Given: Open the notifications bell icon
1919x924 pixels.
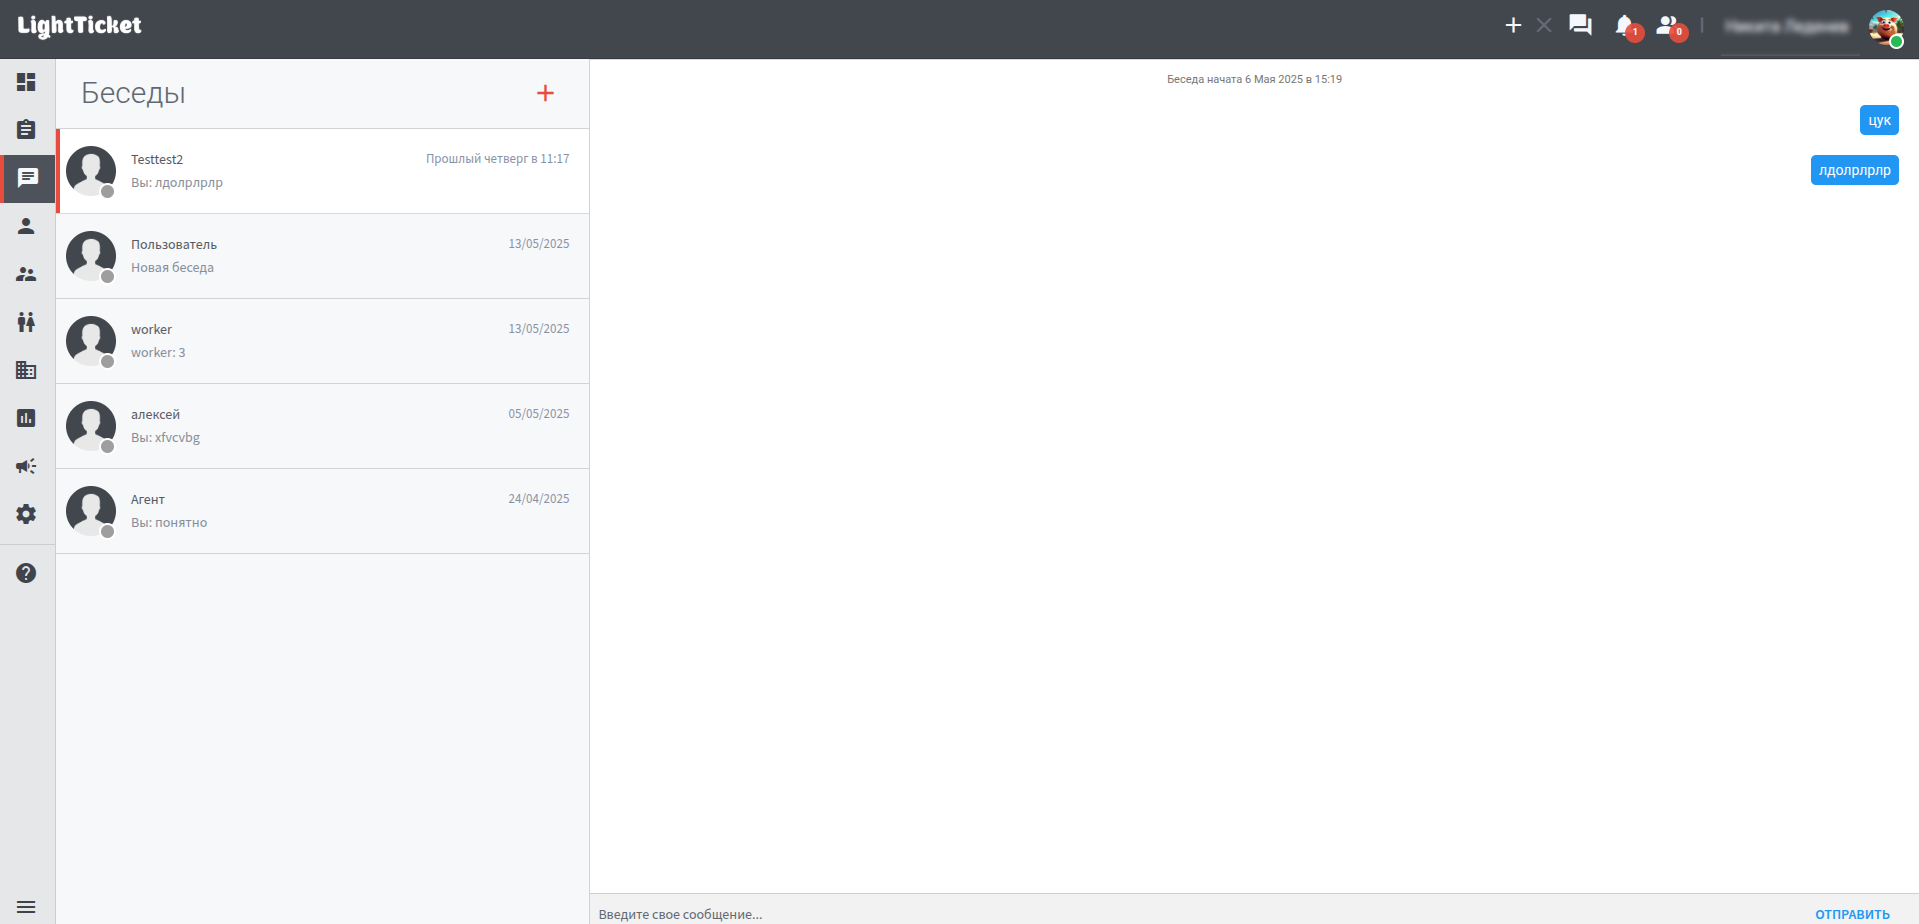Looking at the screenshot, I should tap(1625, 26).
